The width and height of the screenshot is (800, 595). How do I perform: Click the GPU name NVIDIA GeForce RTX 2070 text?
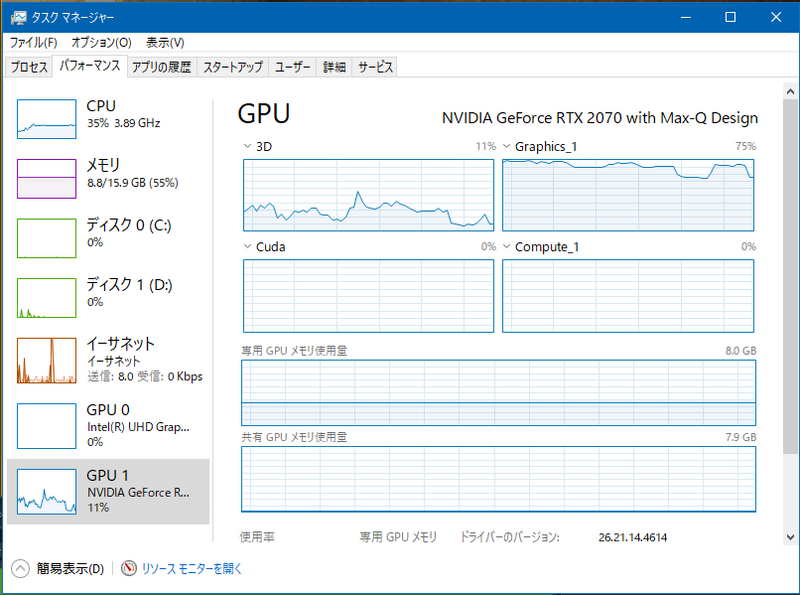(599, 118)
